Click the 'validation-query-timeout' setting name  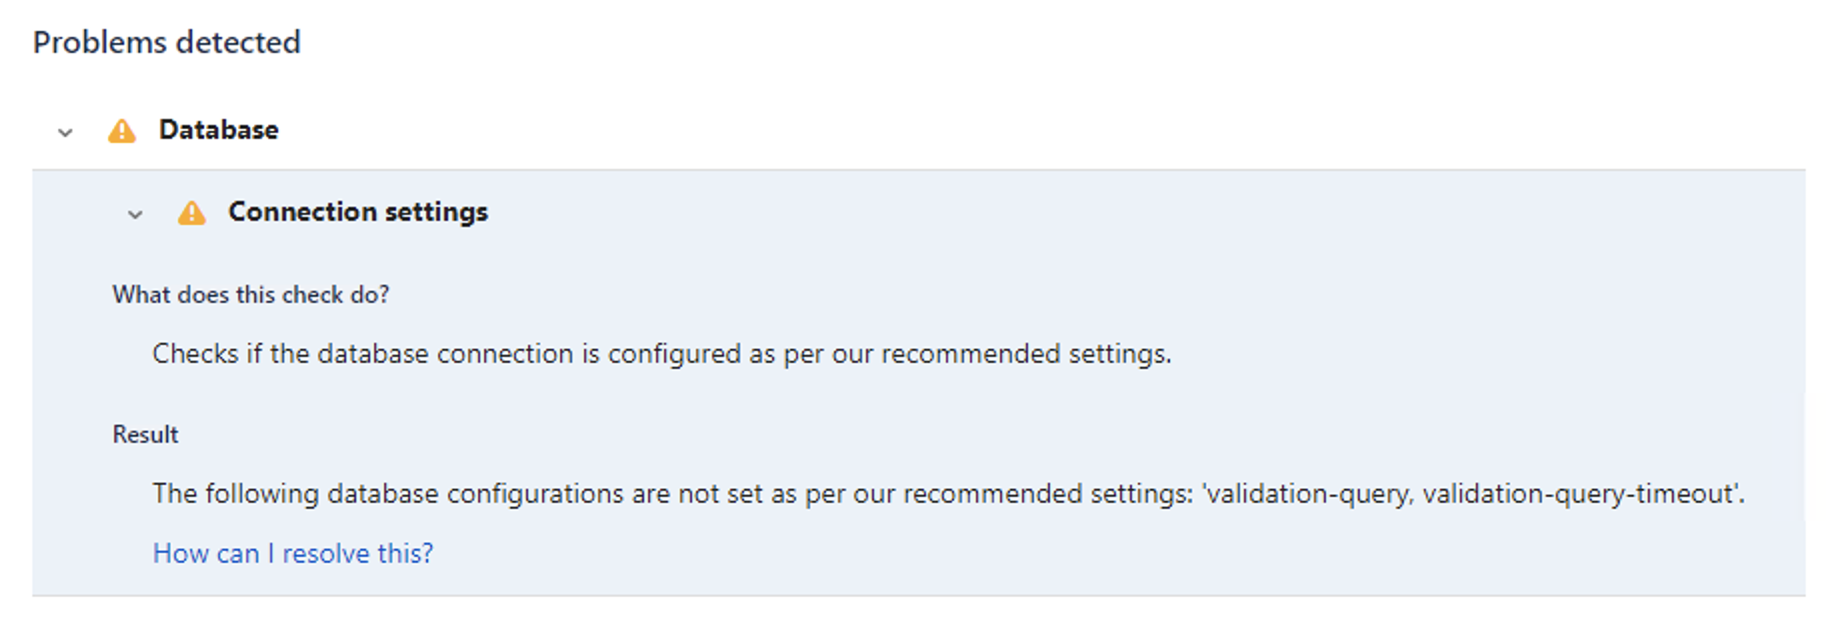[1578, 494]
